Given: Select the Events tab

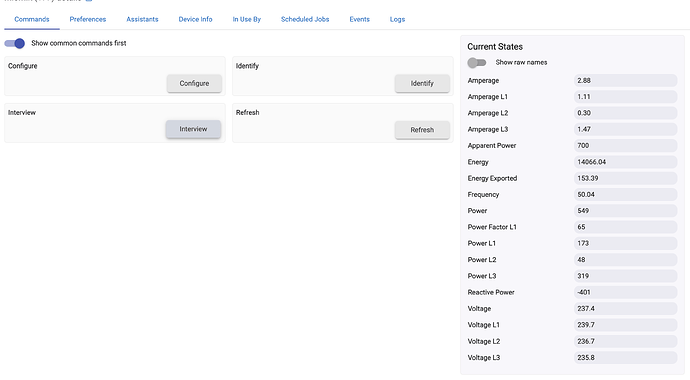Looking at the screenshot, I should [360, 19].
